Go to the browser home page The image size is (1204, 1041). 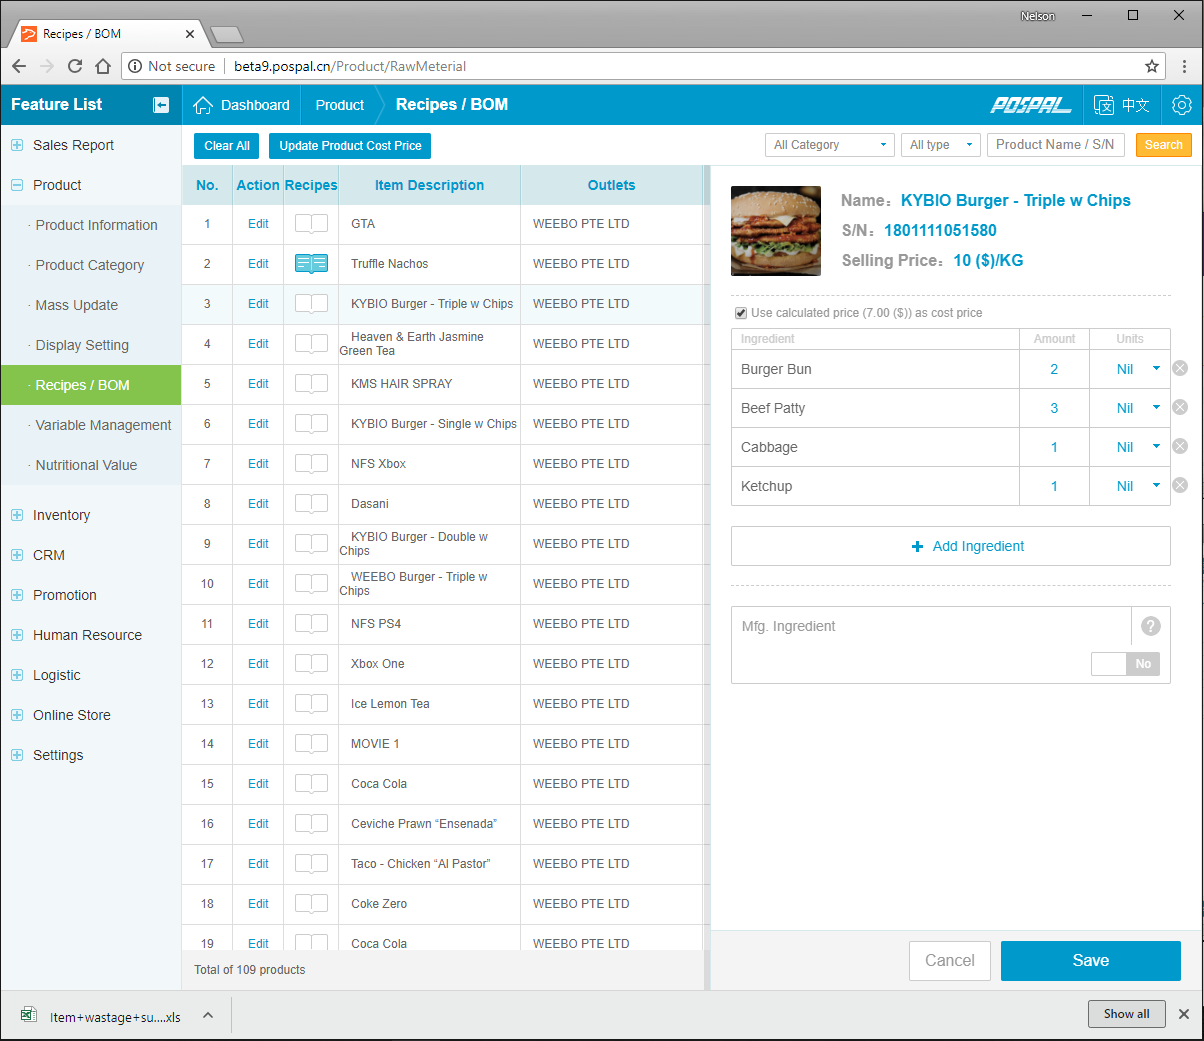[x=103, y=66]
